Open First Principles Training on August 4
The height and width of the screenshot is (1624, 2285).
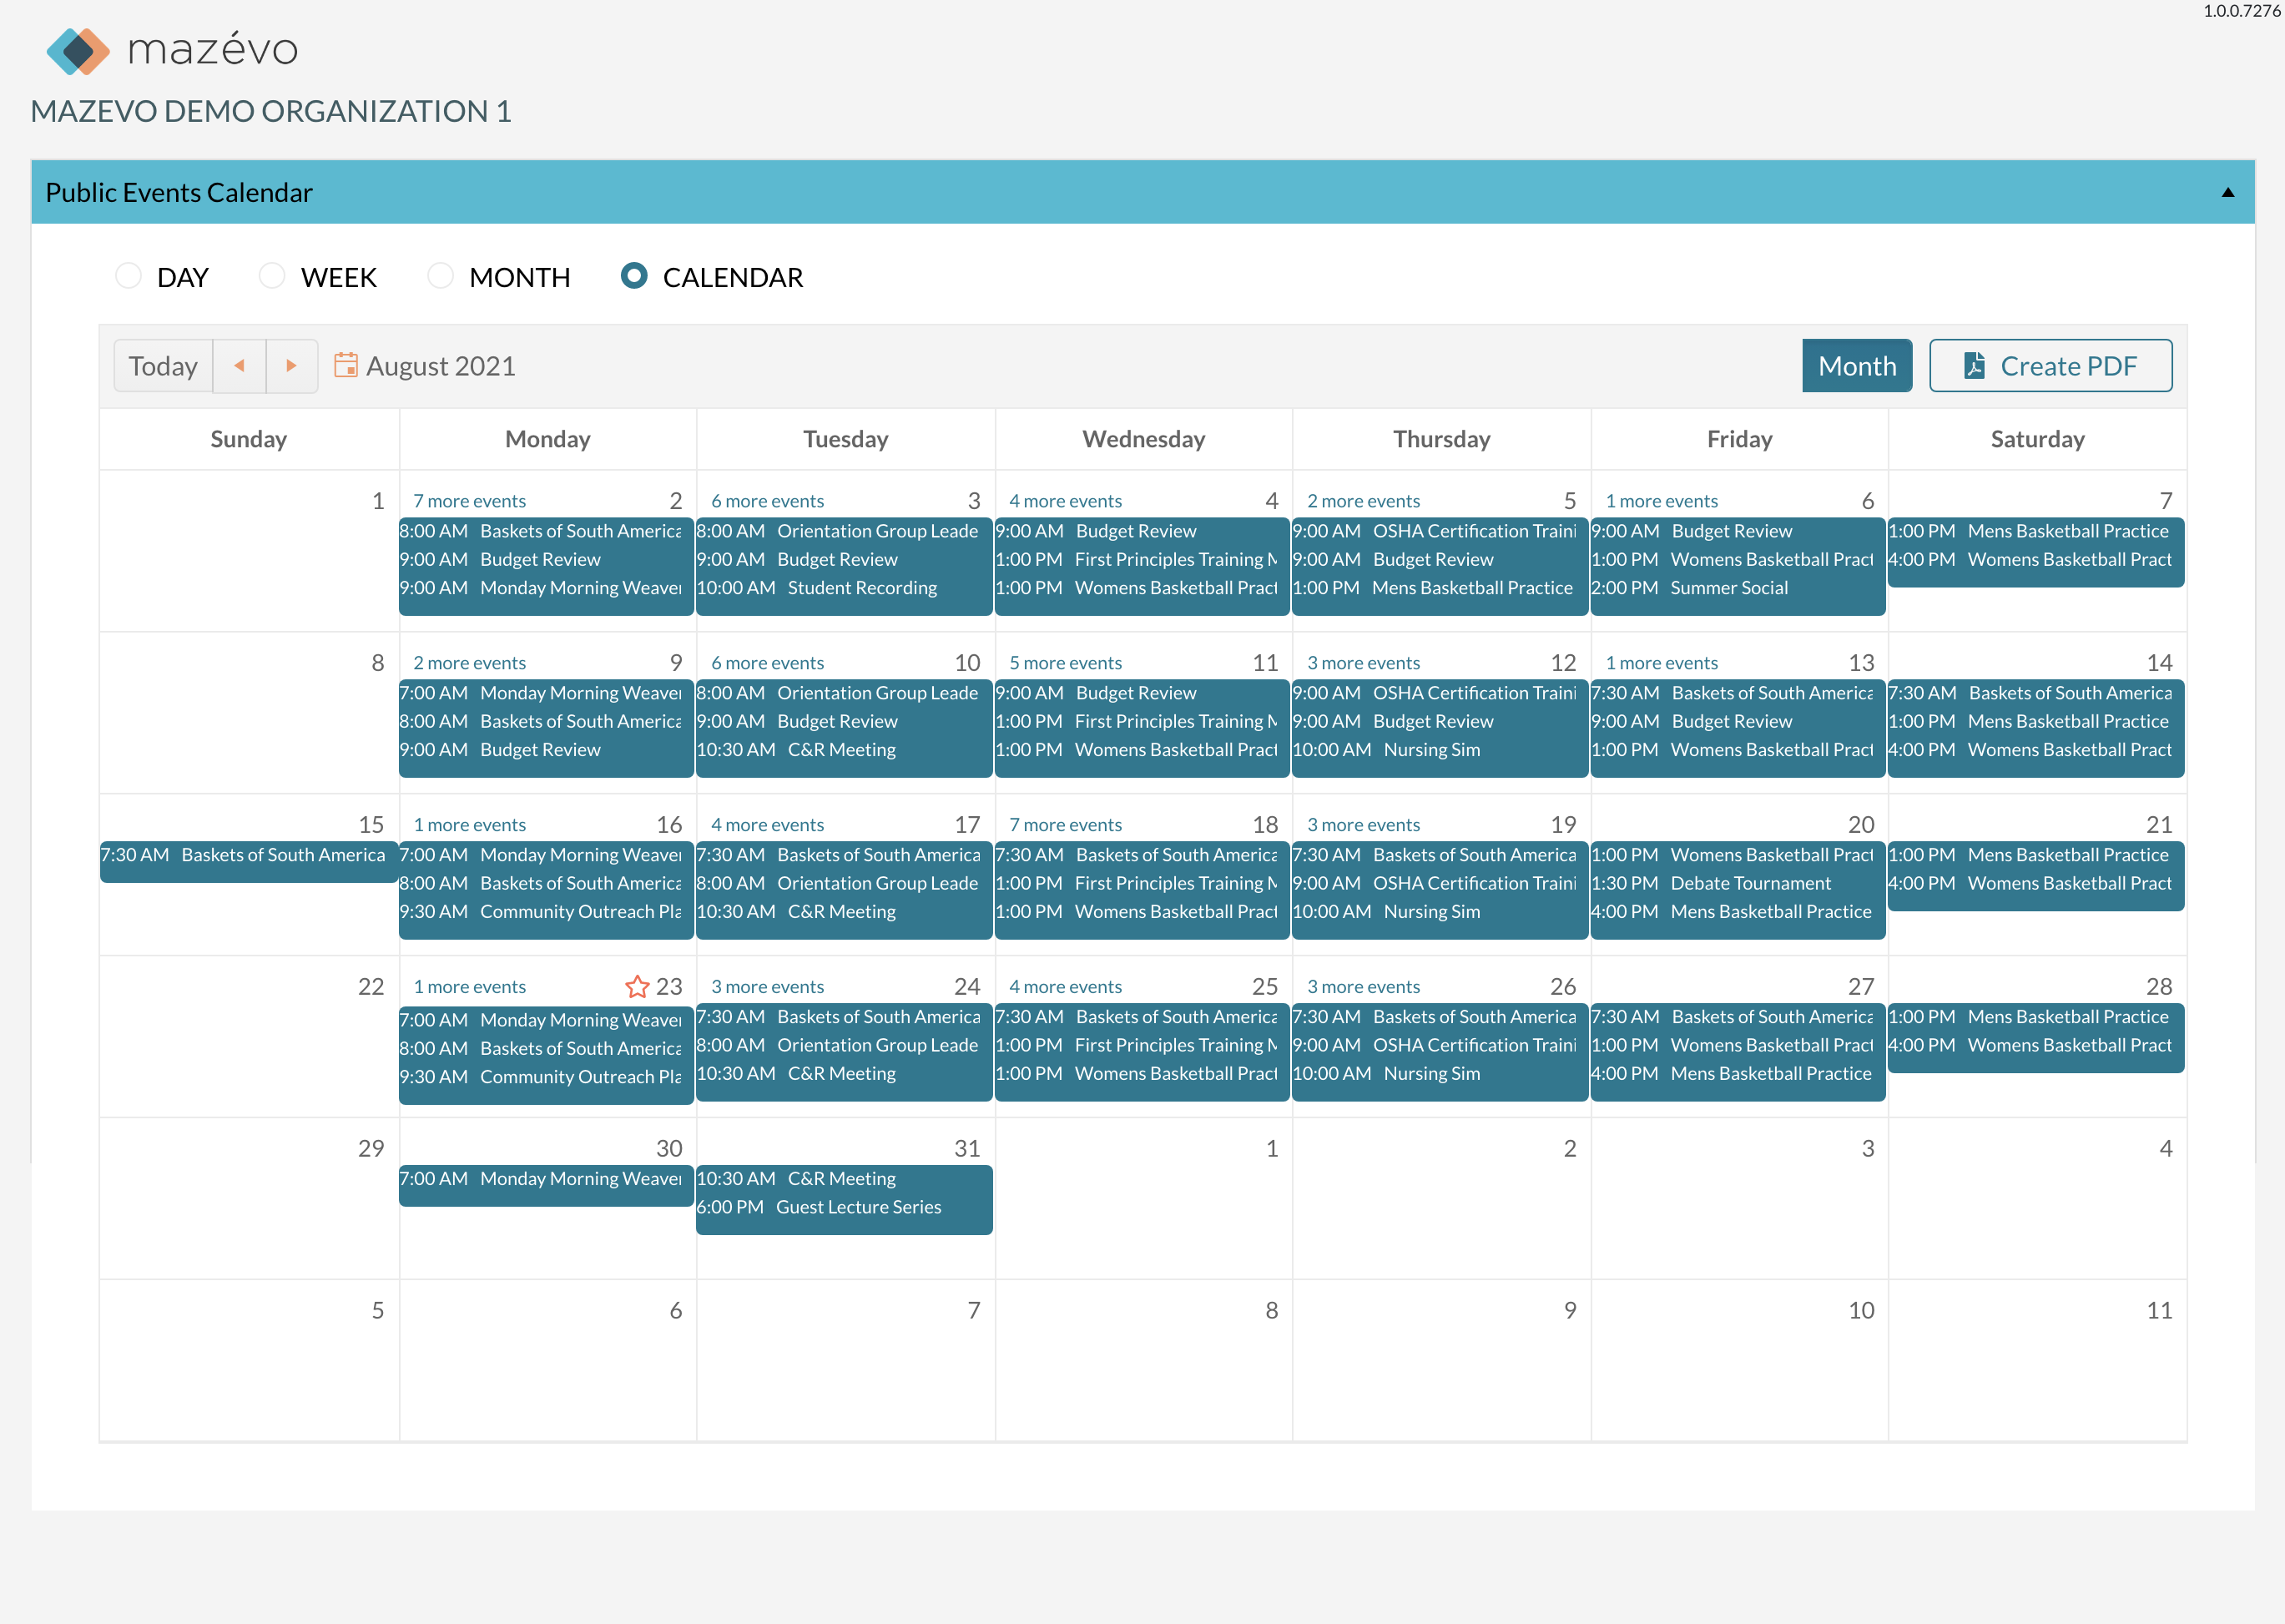1141,560
